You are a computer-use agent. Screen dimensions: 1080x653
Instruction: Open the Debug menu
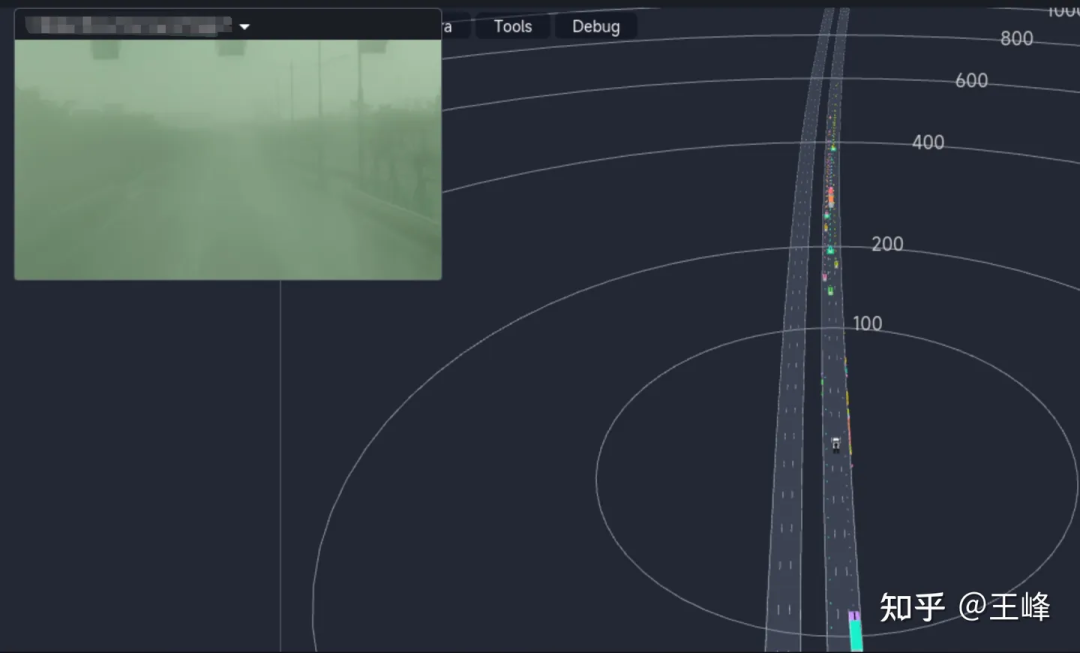point(595,26)
